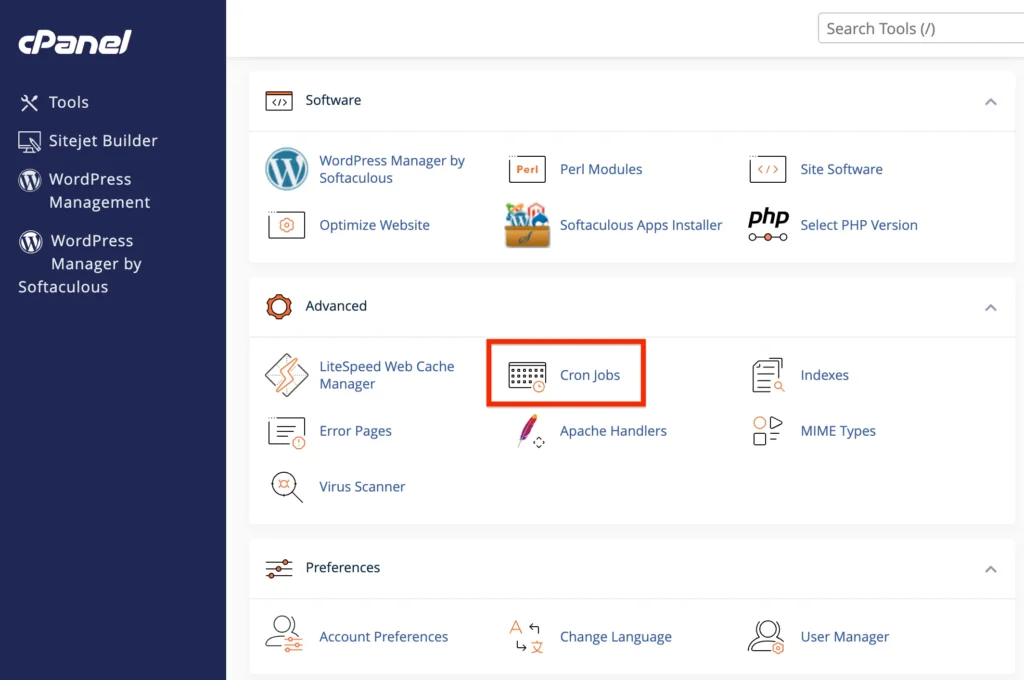Open WordPress Management from the sidebar
This screenshot has width=1024, height=680.
90,190
